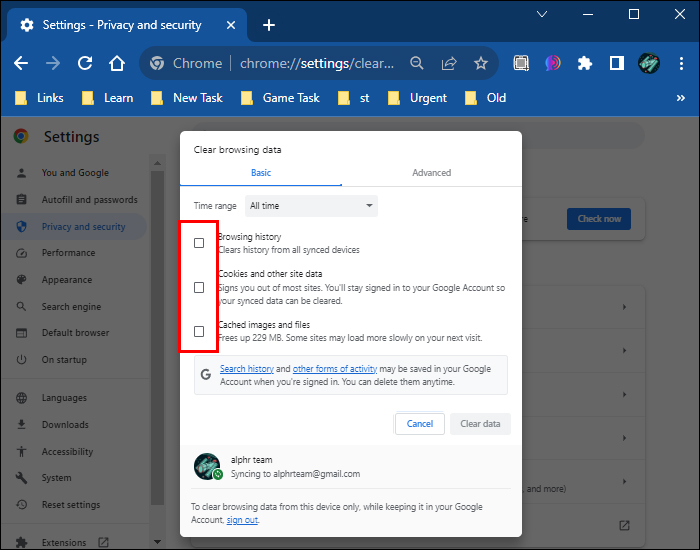Open the profile avatar in the toolbar
Image resolution: width=700 pixels, height=550 pixels.
[x=649, y=63]
